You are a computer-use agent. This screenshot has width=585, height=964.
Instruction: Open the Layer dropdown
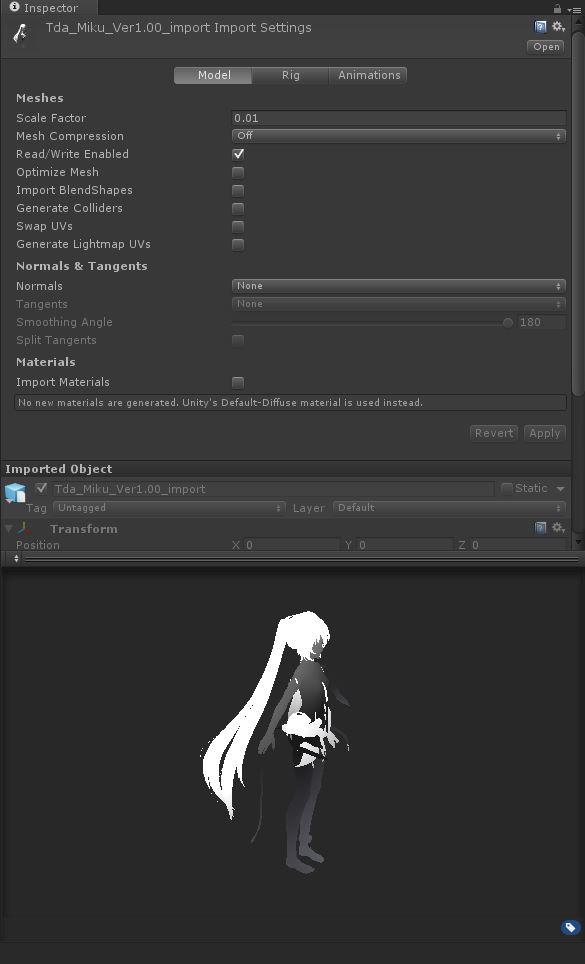(449, 508)
